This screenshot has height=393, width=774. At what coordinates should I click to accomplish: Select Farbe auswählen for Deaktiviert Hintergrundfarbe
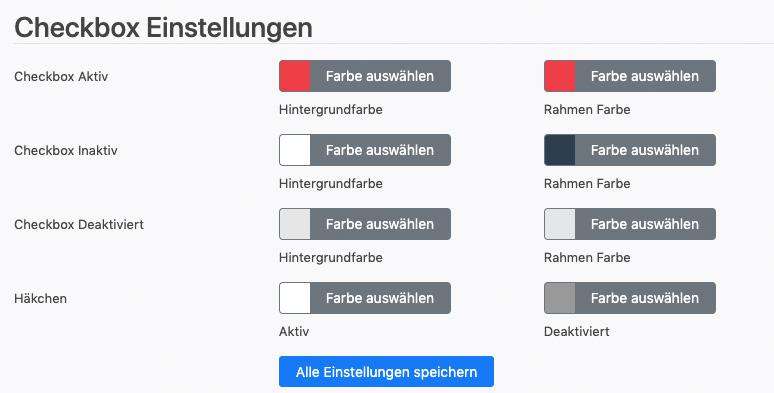point(380,224)
